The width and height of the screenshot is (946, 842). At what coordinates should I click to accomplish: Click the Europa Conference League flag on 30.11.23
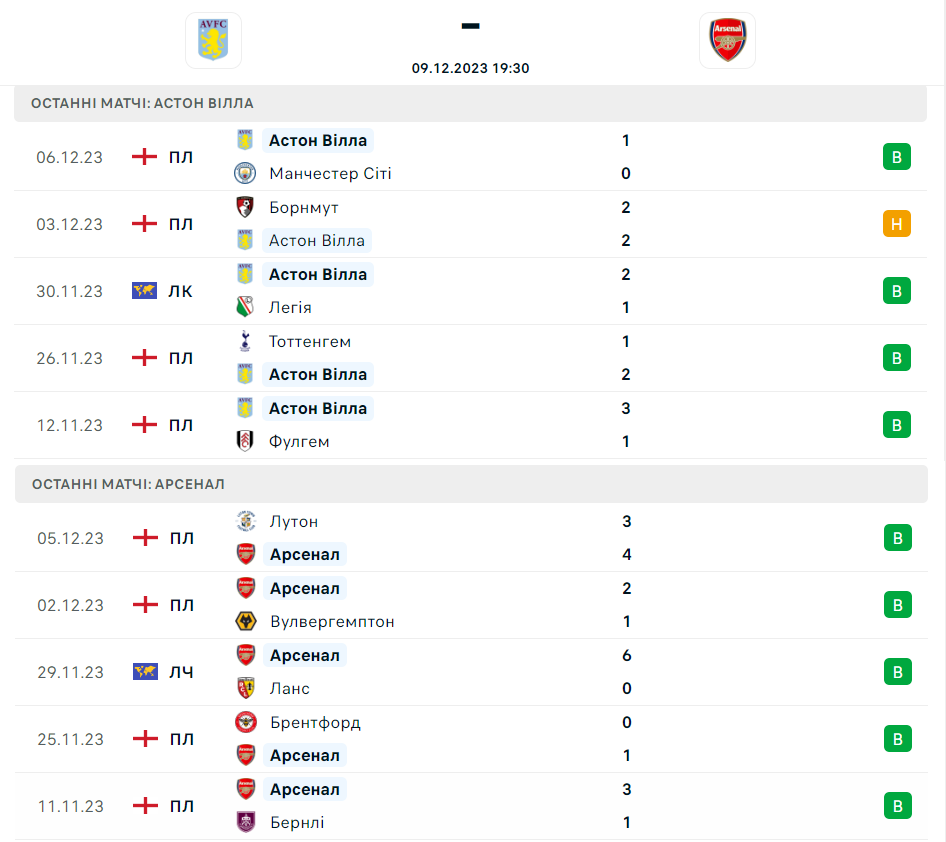pos(145,291)
